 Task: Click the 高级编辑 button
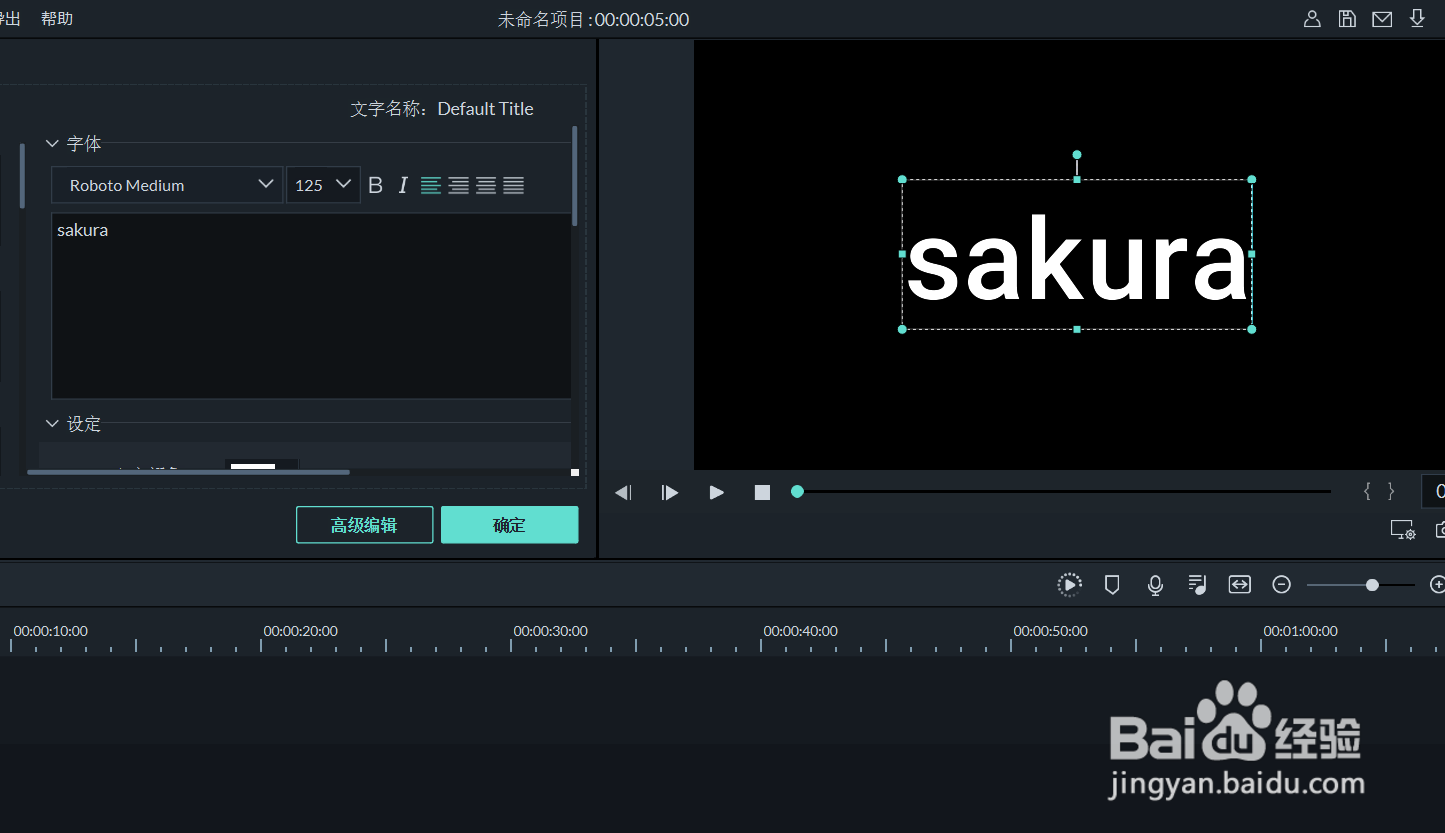[364, 525]
